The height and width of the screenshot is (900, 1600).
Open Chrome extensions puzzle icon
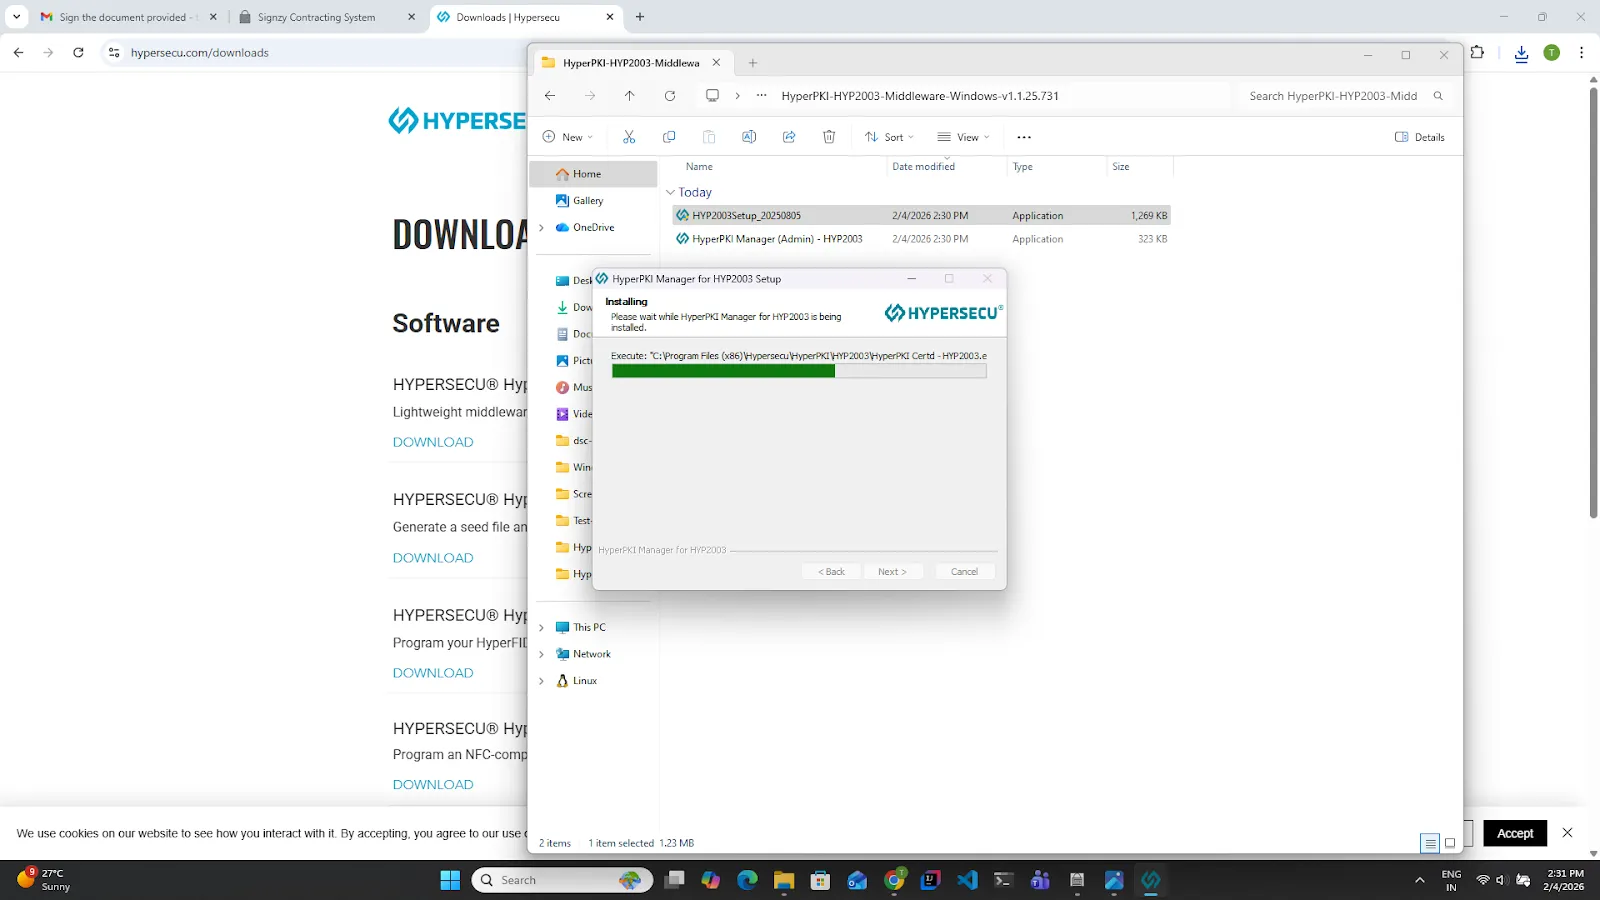point(1477,53)
